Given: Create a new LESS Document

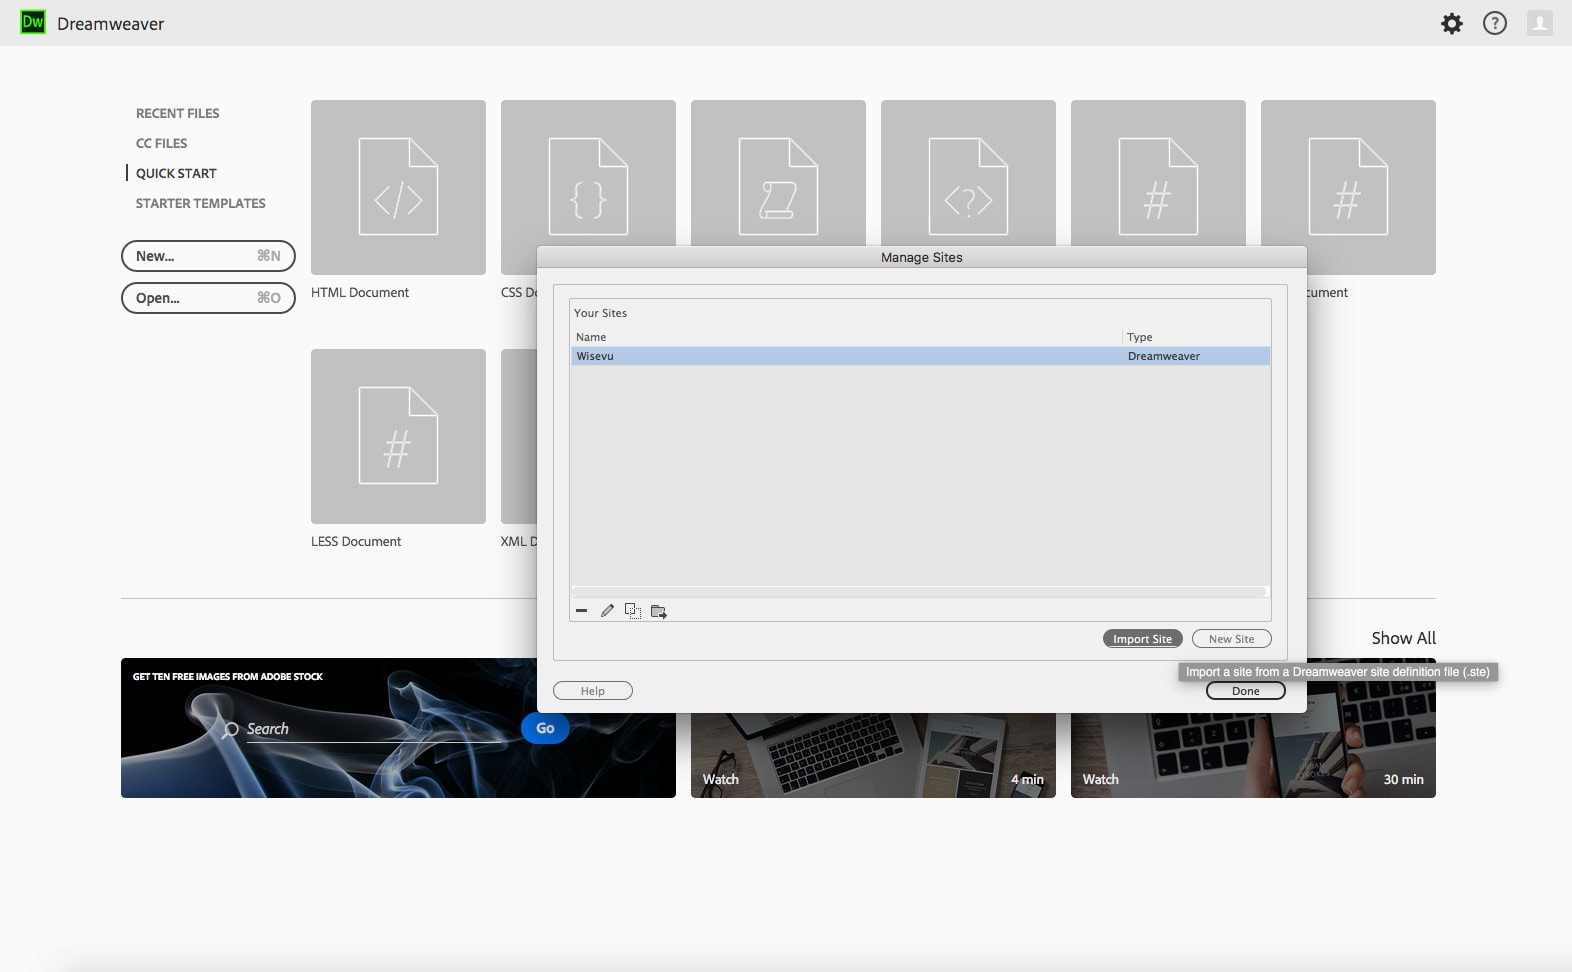Looking at the screenshot, I should (x=398, y=436).
